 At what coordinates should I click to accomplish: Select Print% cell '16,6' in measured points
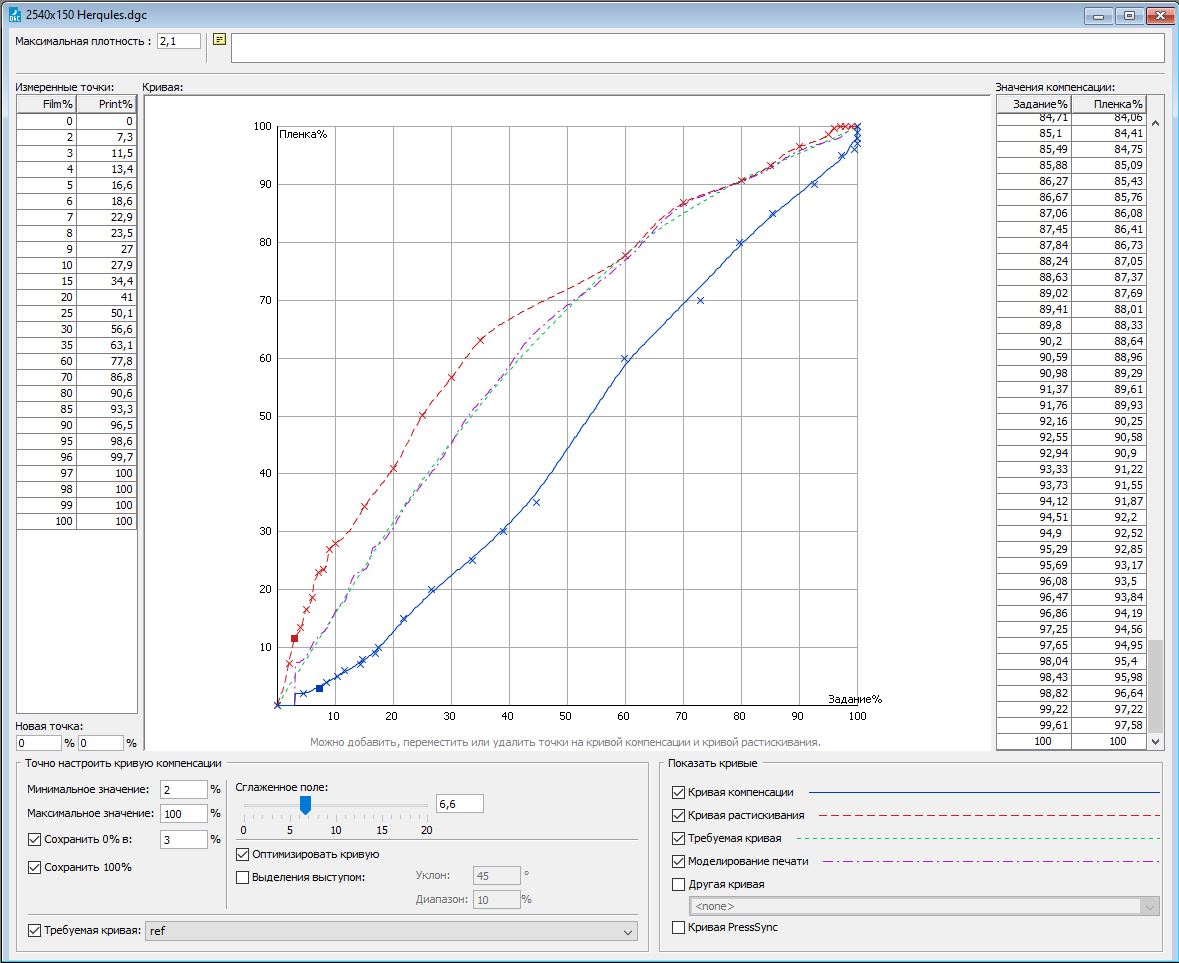tap(107, 185)
